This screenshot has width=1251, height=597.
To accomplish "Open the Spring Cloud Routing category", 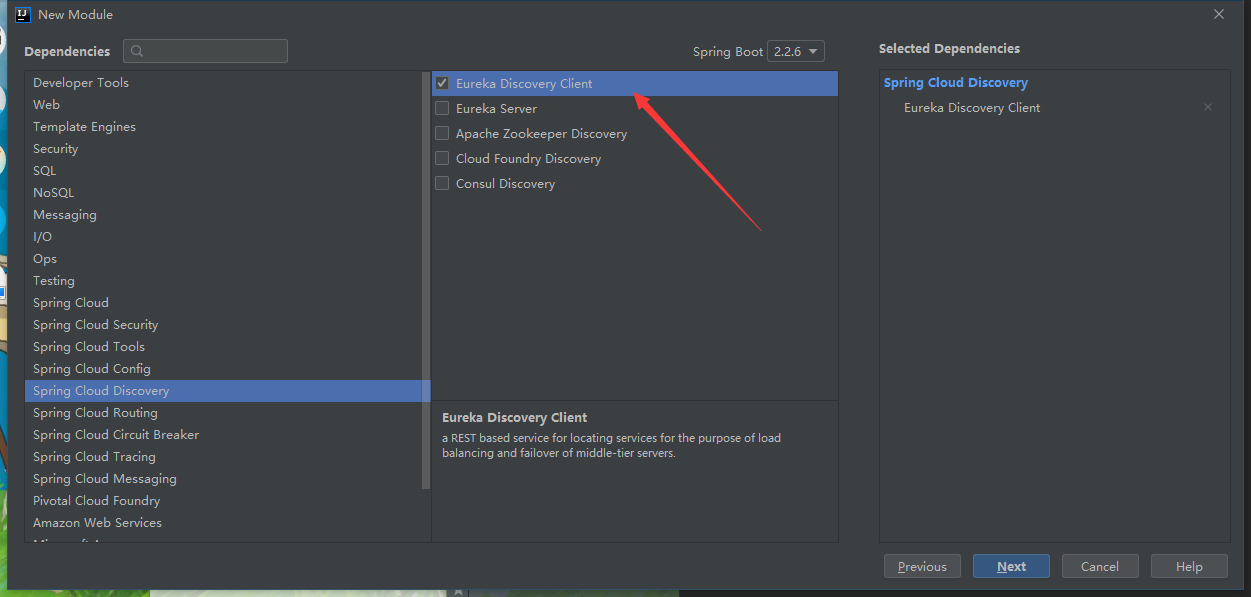I will 95,413.
